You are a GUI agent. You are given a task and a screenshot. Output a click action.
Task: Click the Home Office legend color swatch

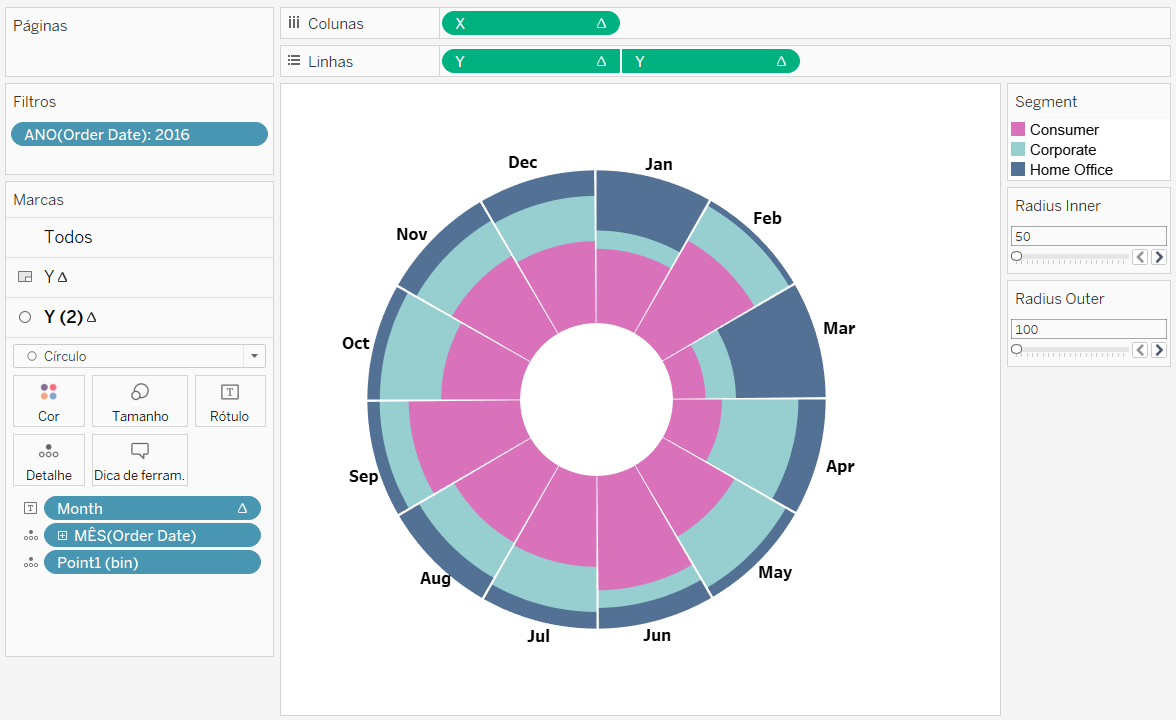click(1018, 170)
